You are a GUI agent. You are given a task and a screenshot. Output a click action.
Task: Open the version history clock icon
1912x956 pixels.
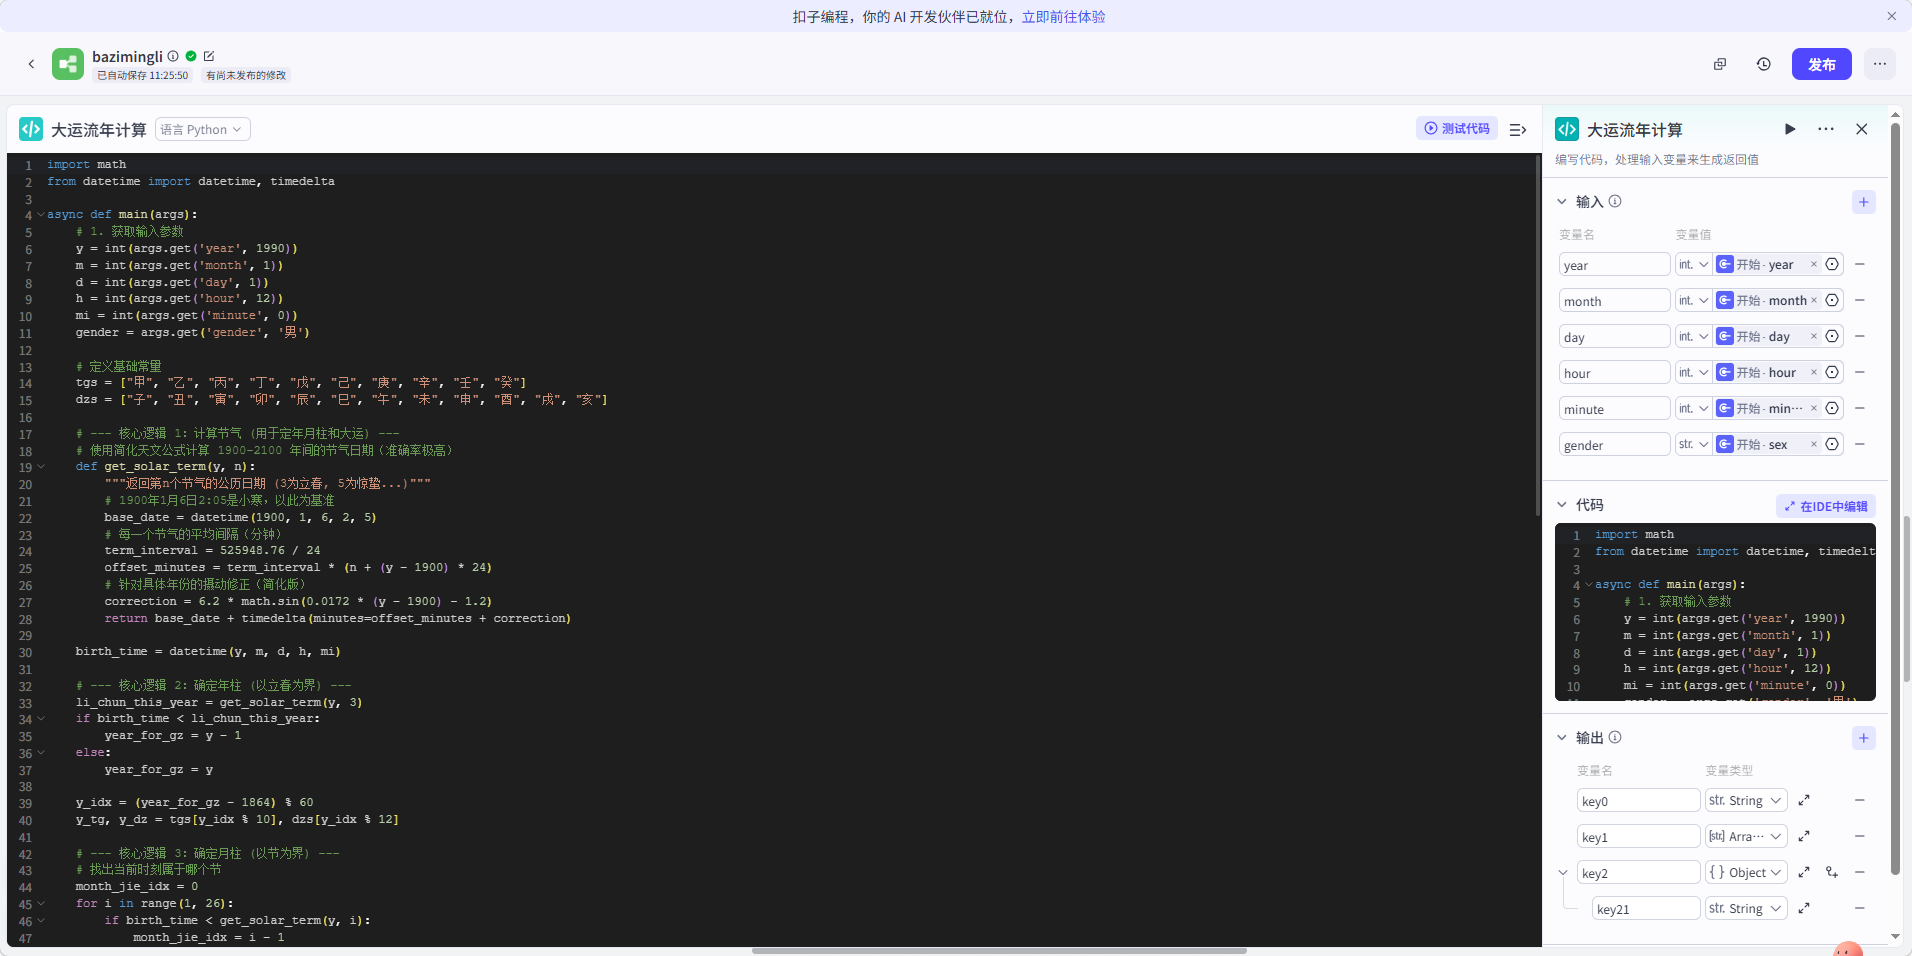click(x=1763, y=64)
